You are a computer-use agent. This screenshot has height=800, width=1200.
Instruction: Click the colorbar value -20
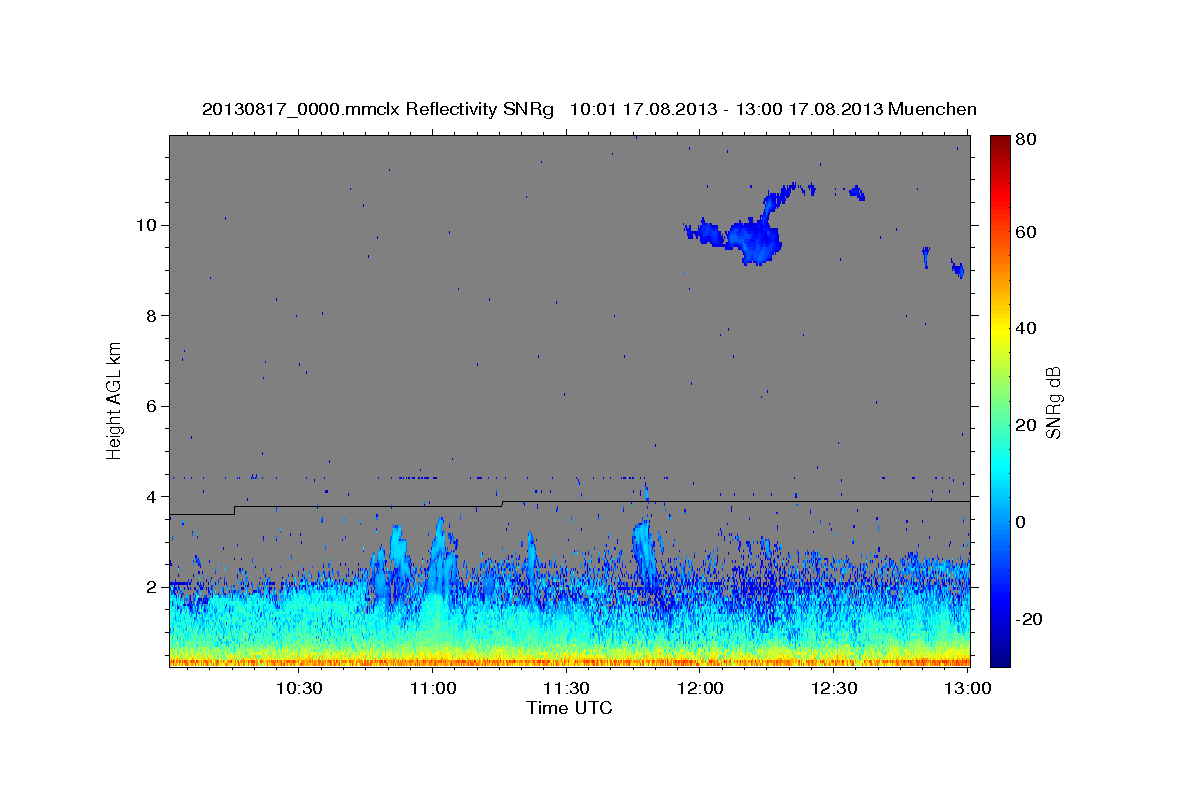click(x=1028, y=619)
